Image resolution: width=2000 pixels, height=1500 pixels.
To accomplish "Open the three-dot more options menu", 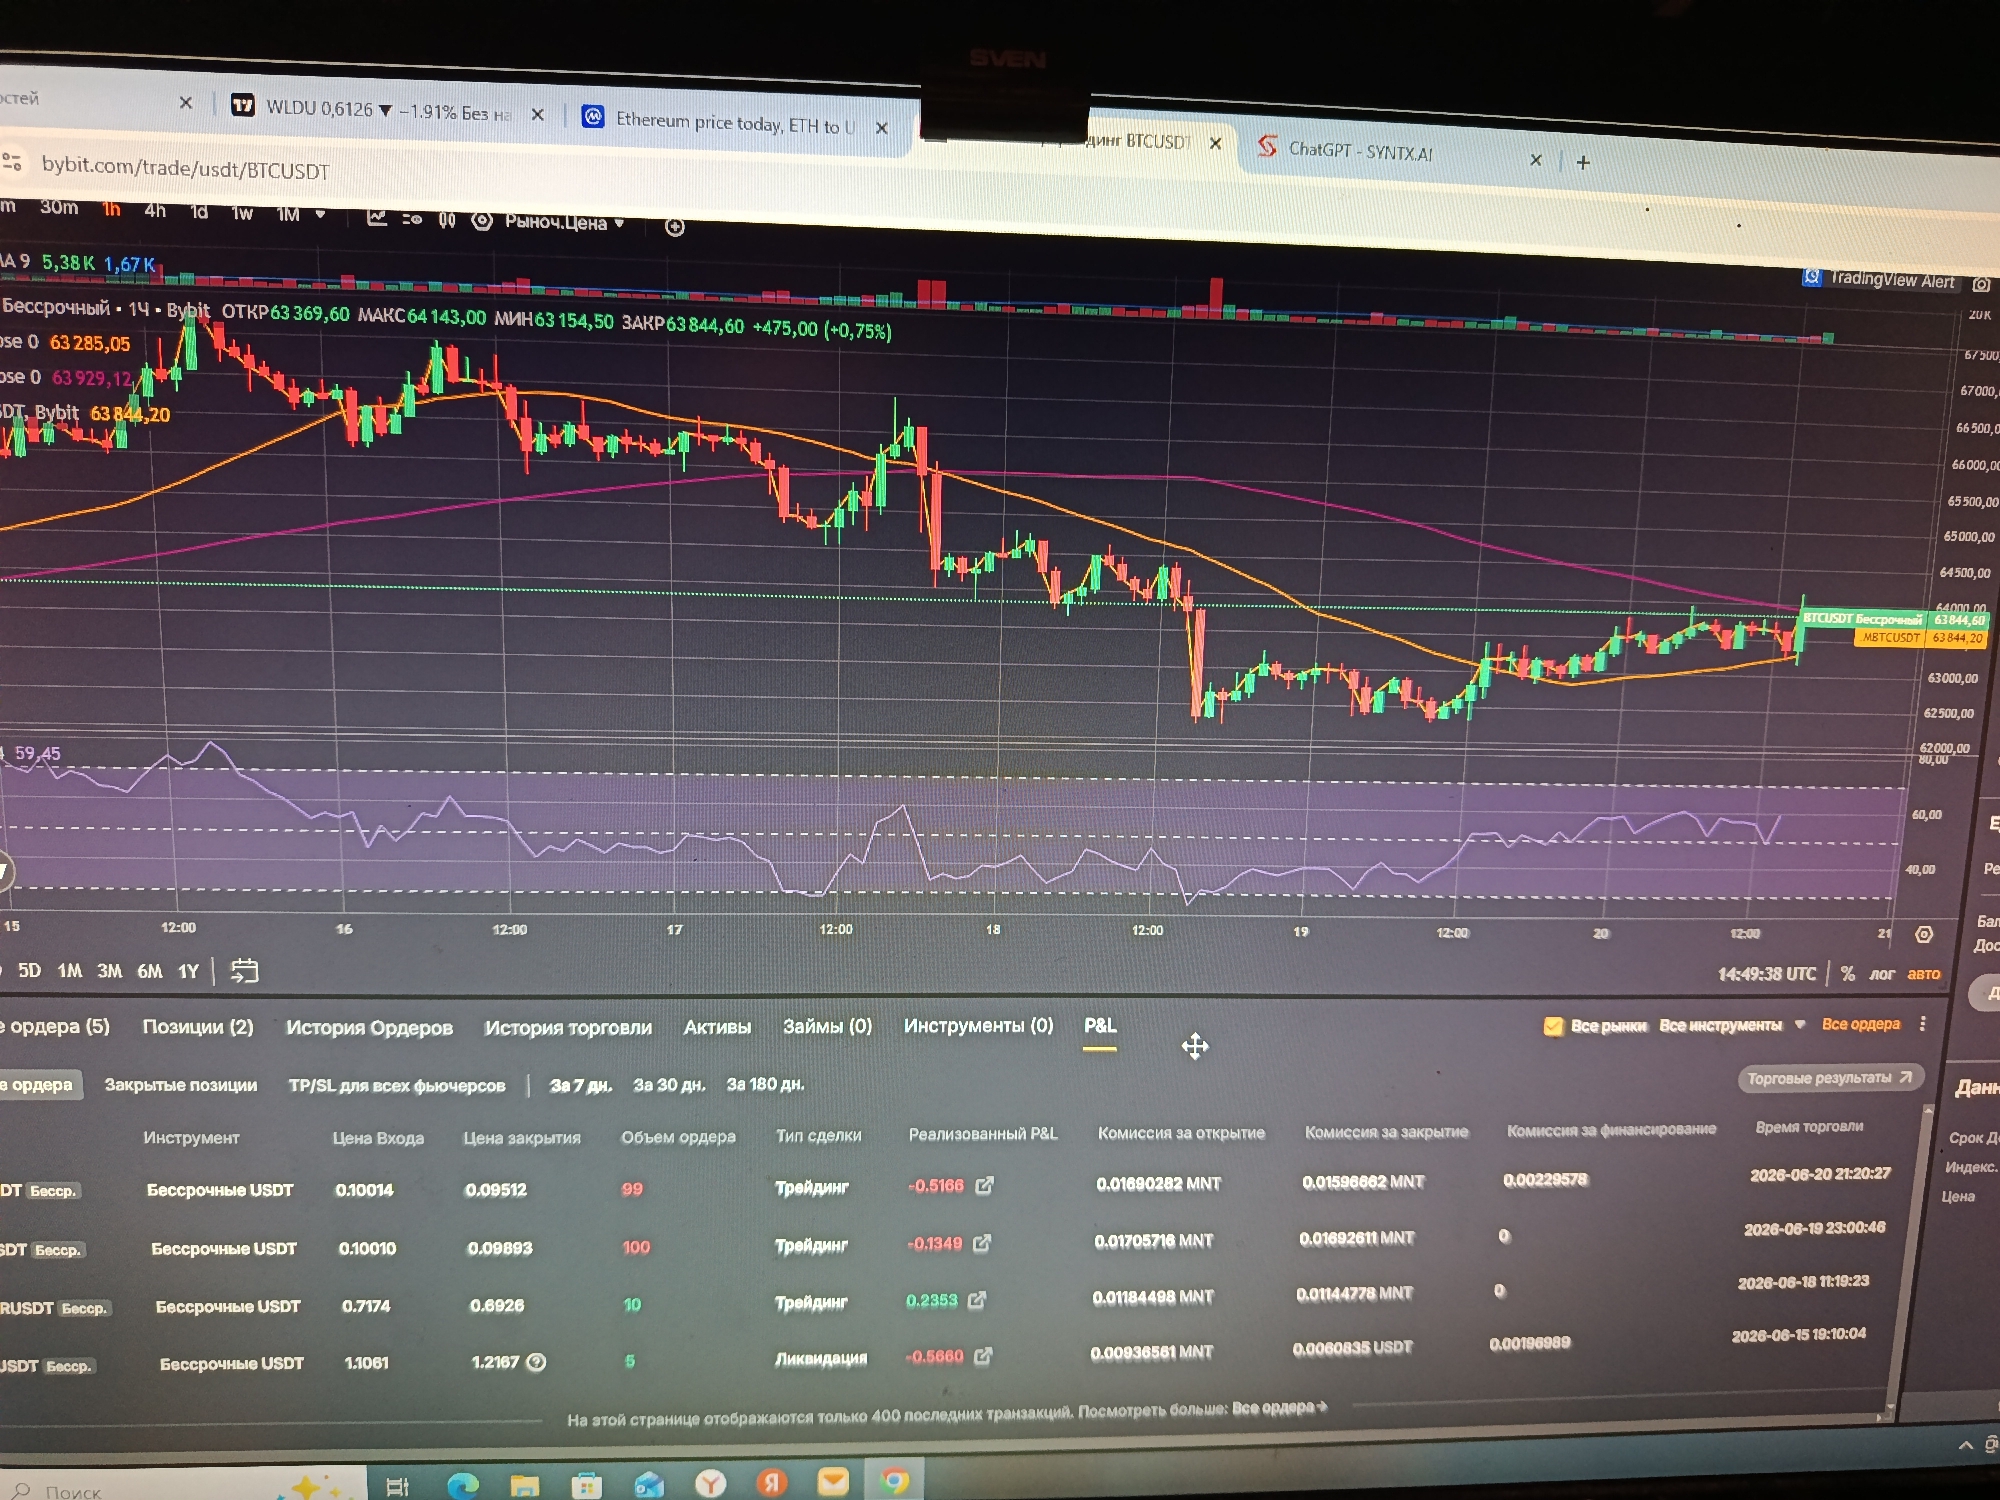I will [1923, 1024].
